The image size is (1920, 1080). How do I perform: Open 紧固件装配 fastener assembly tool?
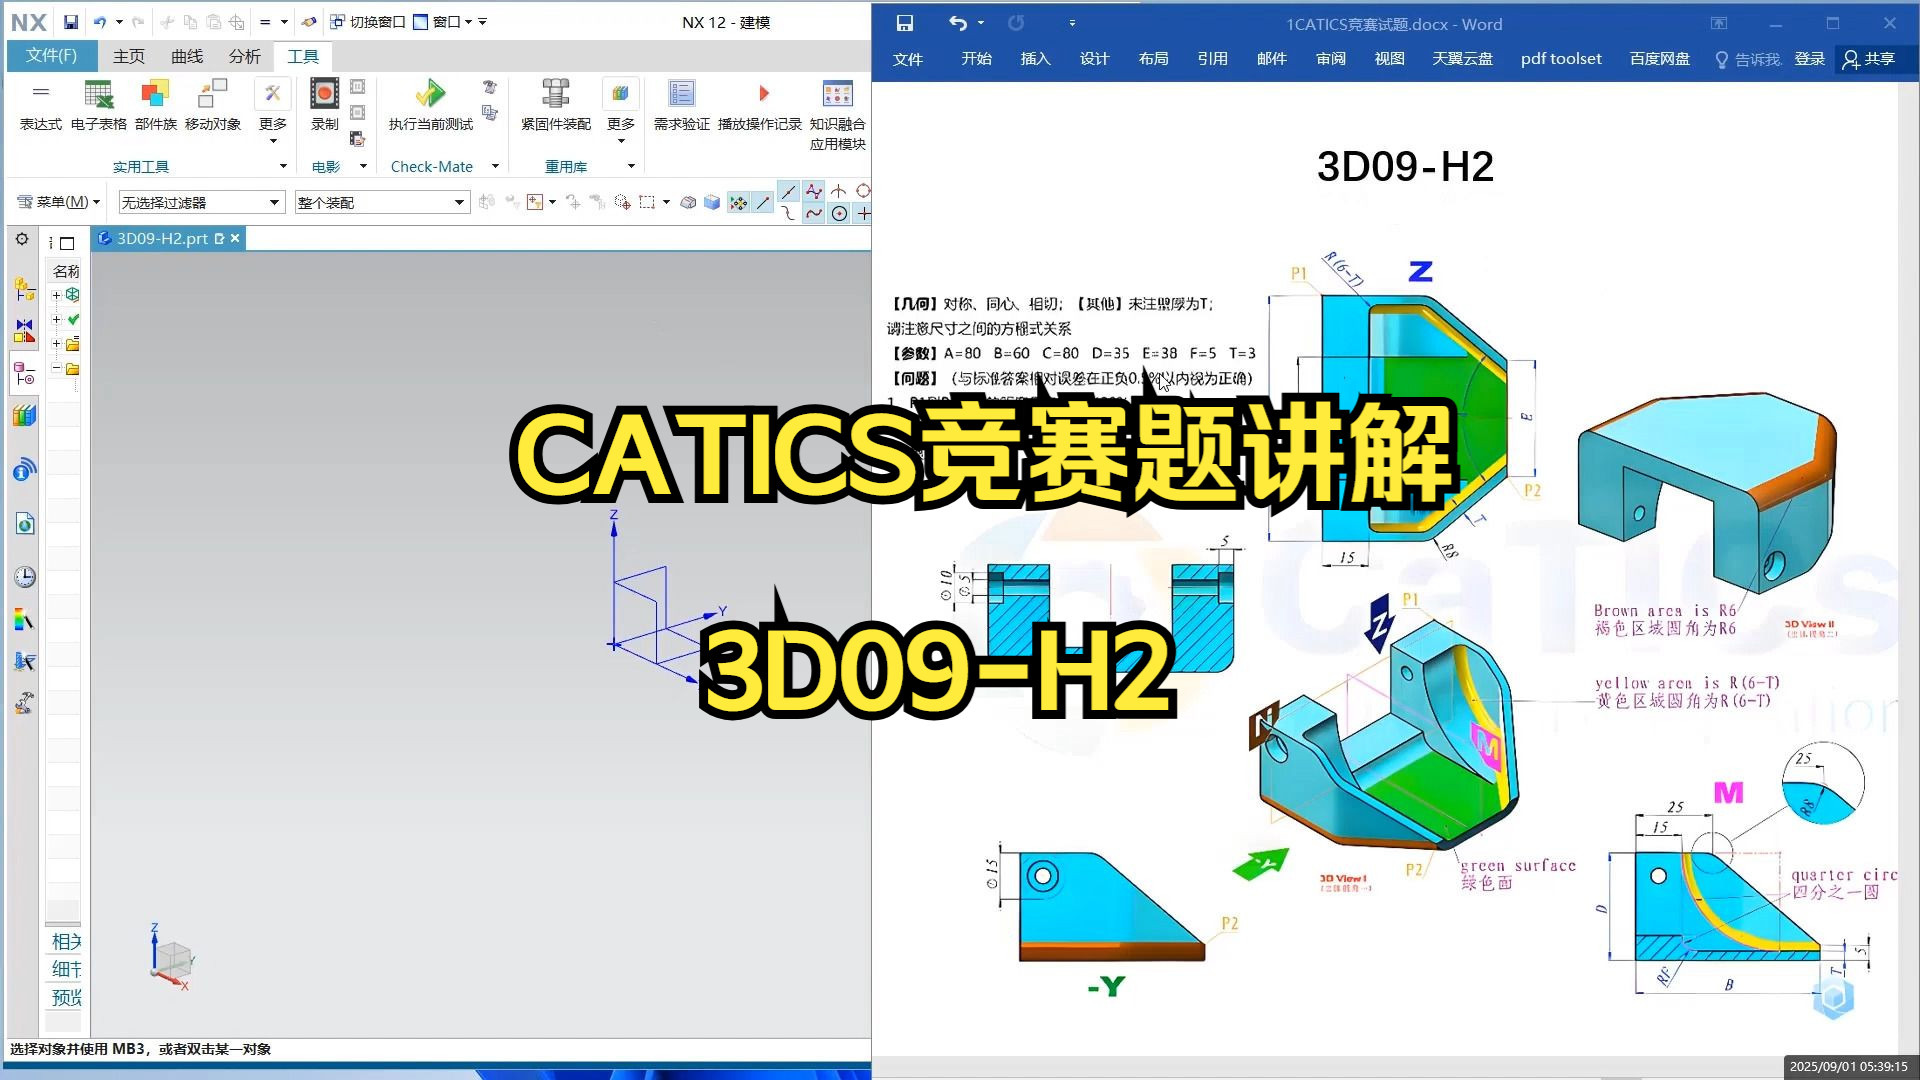click(556, 105)
